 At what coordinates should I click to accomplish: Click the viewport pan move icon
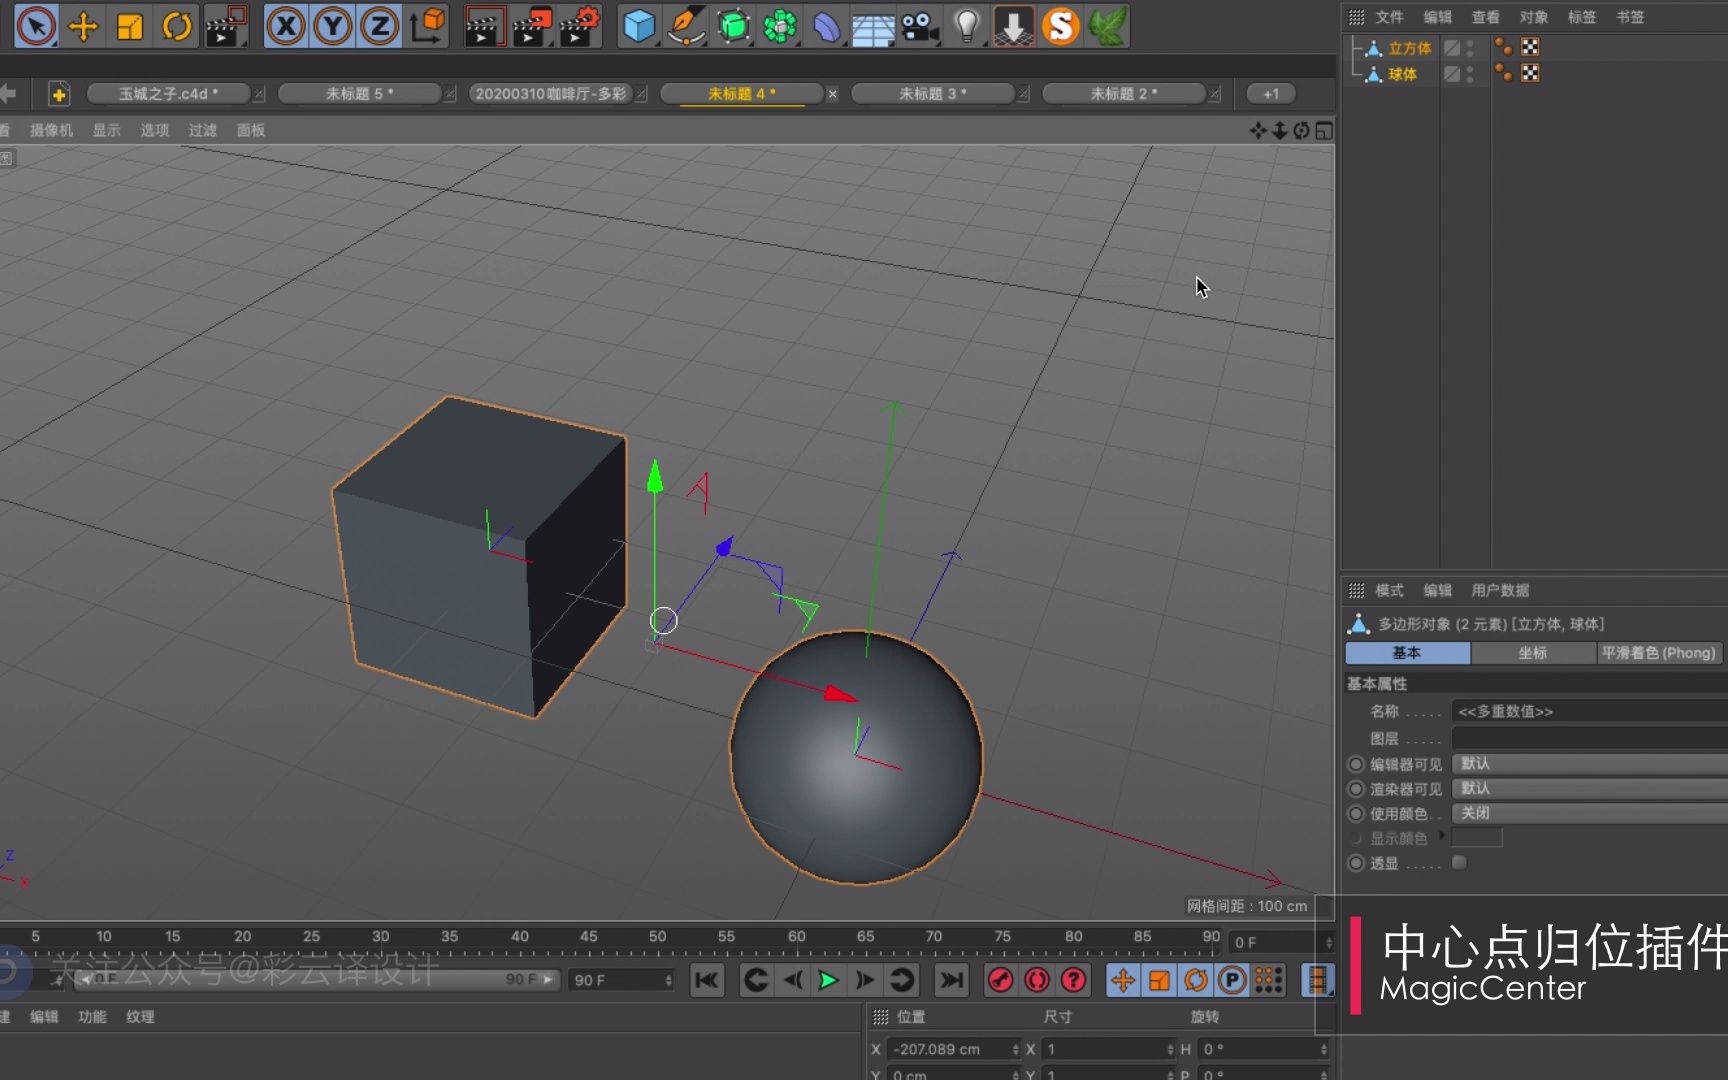click(x=1258, y=131)
